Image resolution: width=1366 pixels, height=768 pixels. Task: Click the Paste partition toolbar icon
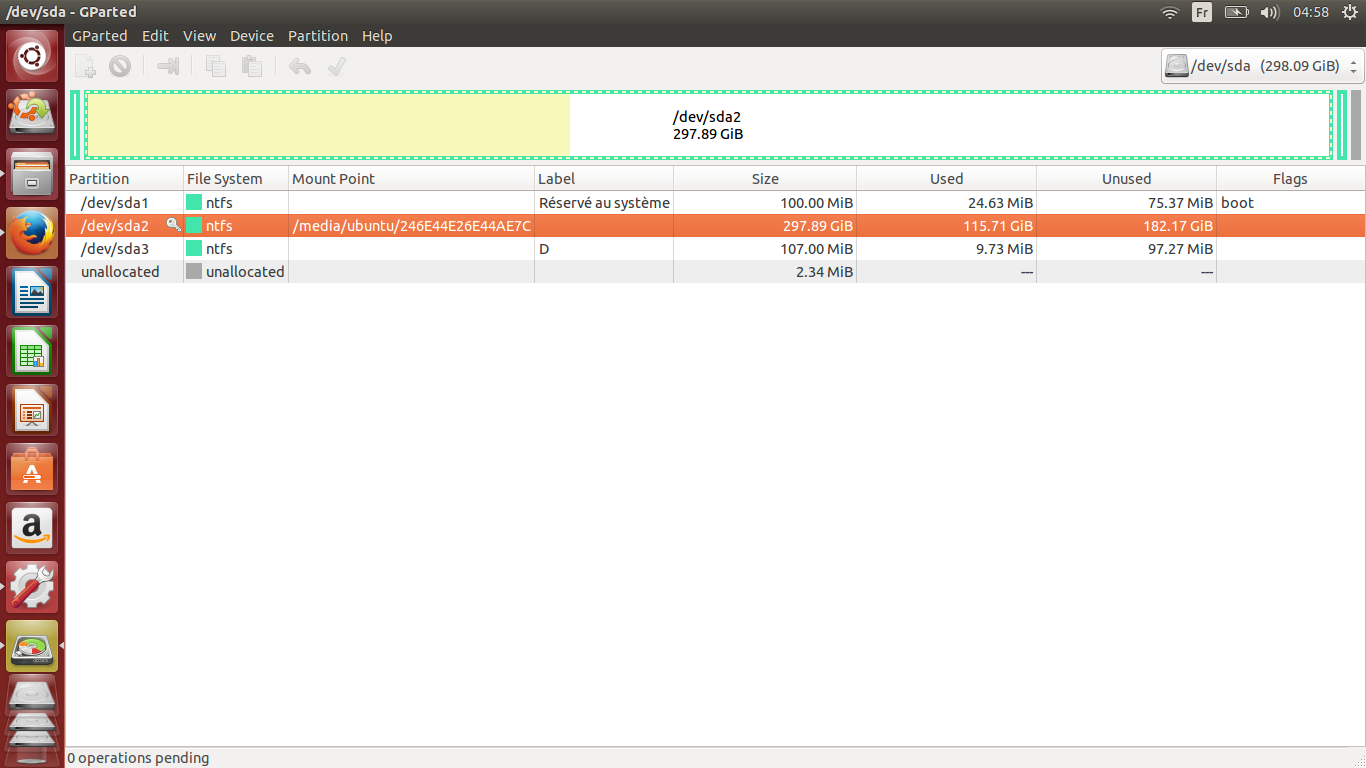click(251, 67)
